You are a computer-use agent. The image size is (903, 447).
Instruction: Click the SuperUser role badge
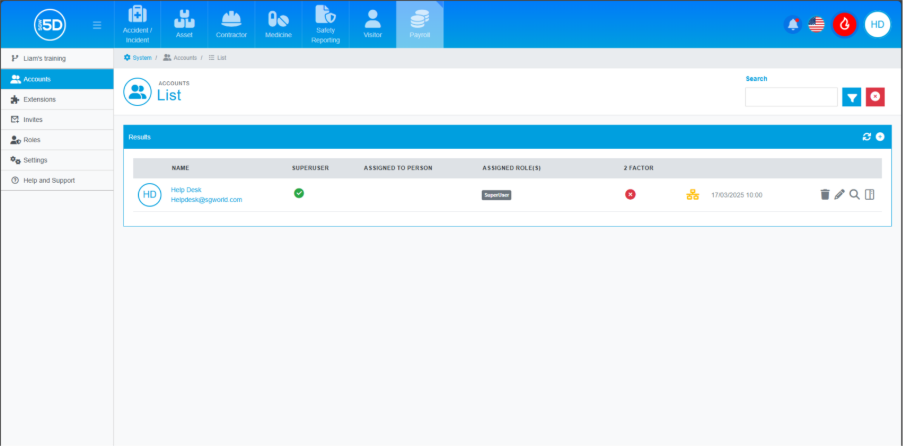496,195
